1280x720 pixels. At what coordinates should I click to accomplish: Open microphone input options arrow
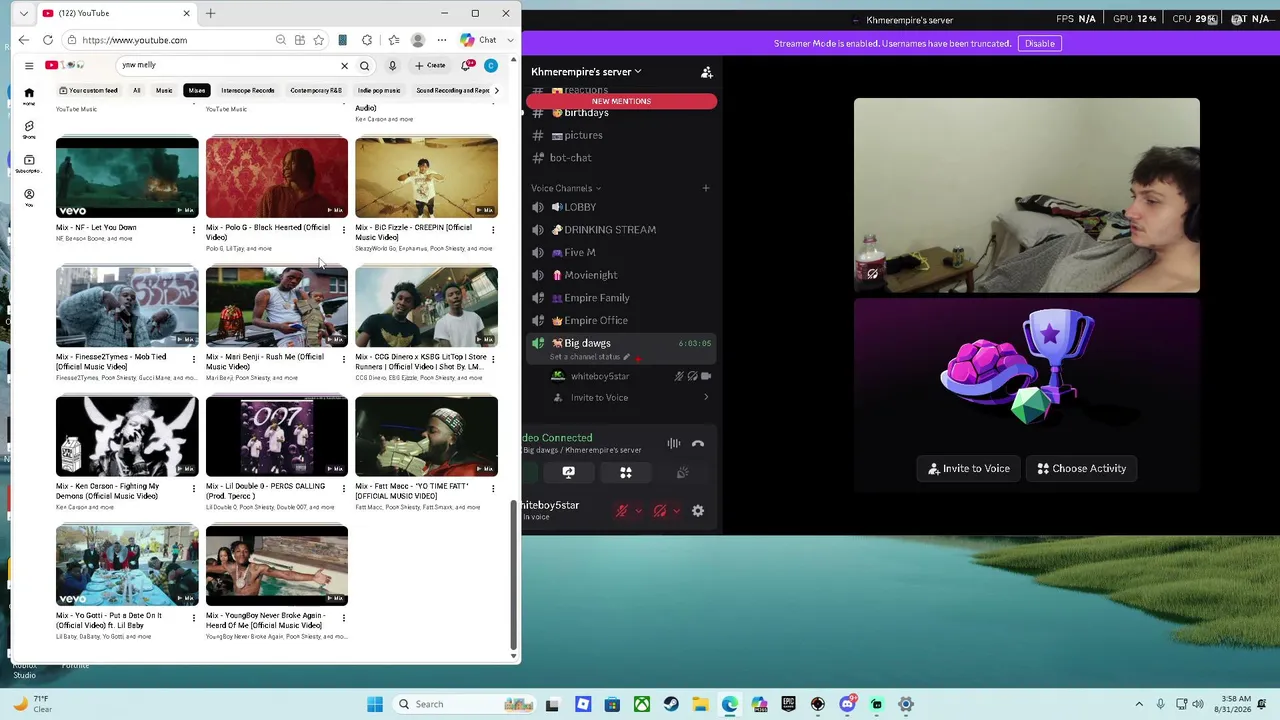[x=638, y=511]
